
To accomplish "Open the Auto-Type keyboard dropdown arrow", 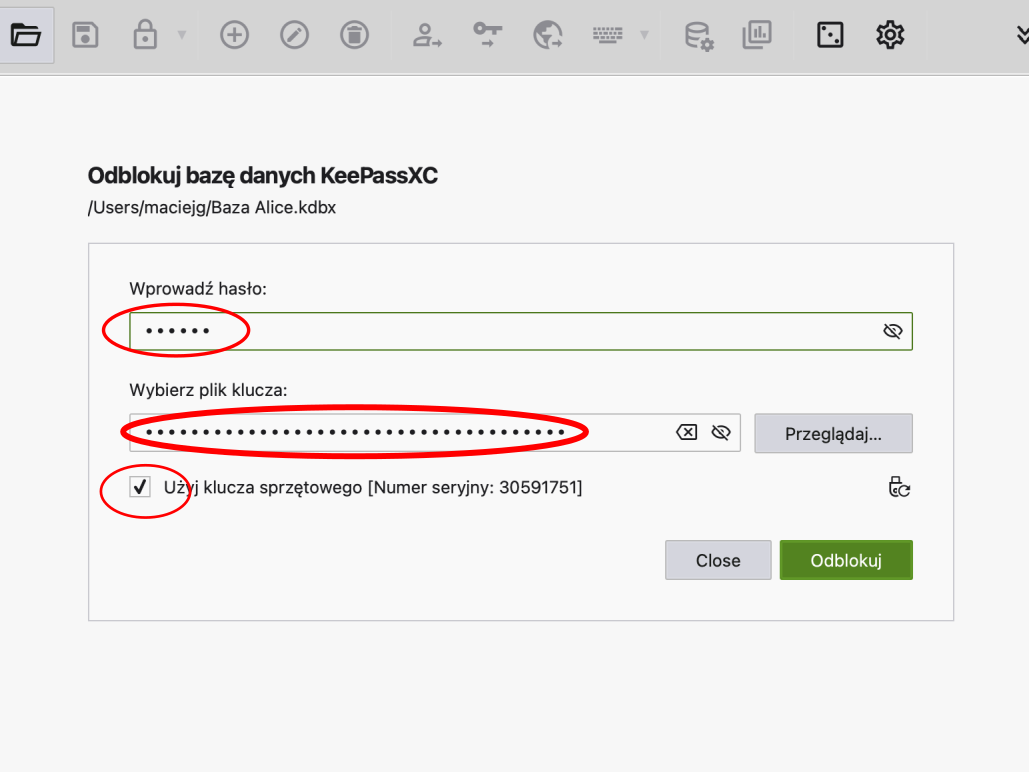I will 644,36.
